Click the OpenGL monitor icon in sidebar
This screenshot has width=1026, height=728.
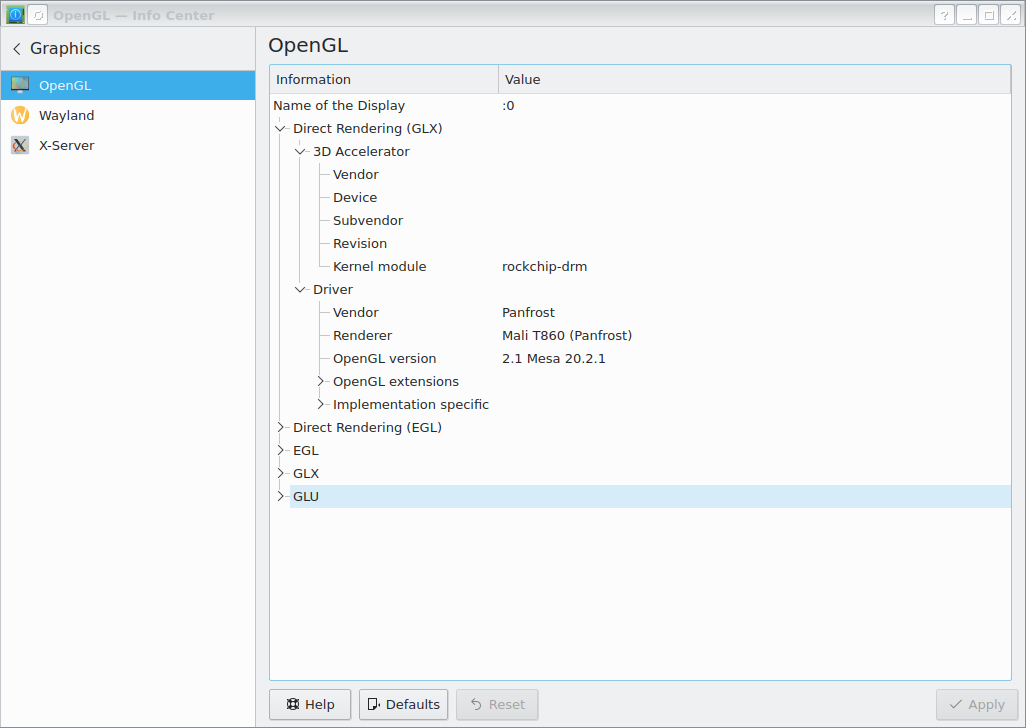pyautogui.click(x=20, y=86)
